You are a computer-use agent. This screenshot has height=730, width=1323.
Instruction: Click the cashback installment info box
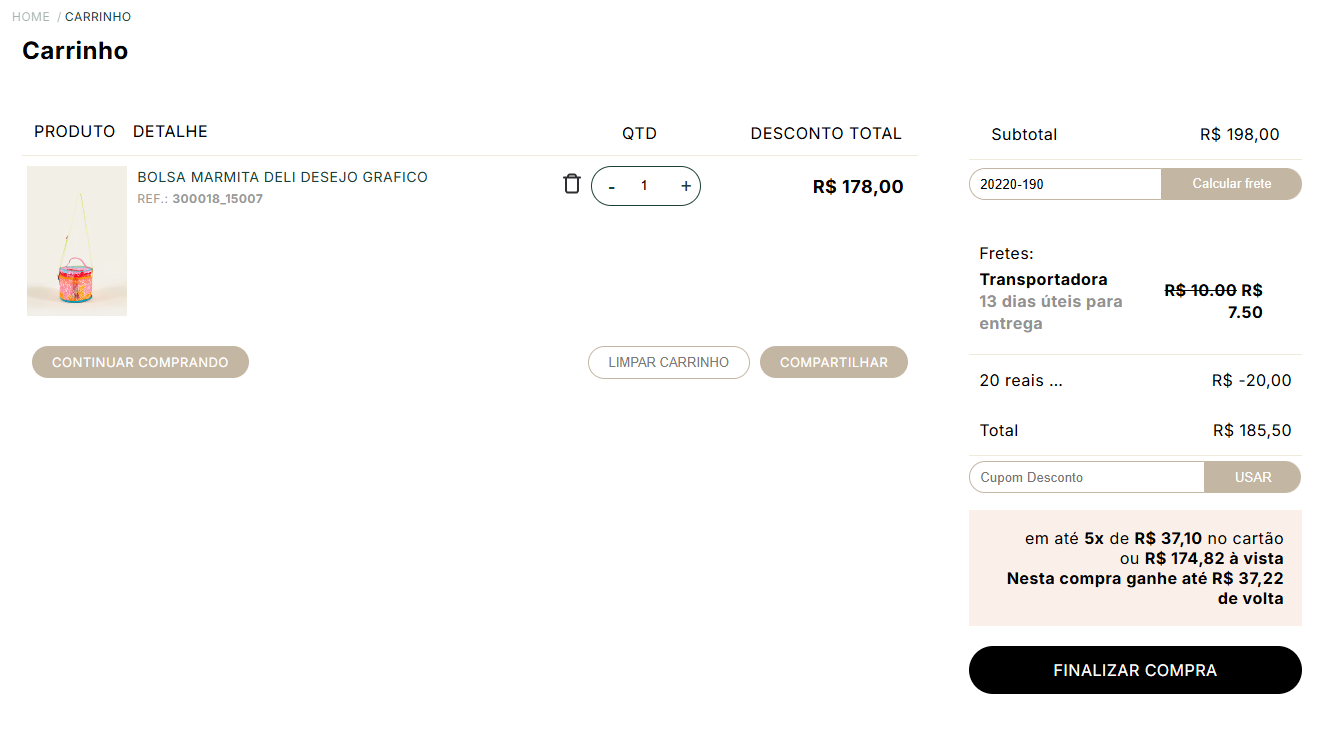click(1135, 568)
